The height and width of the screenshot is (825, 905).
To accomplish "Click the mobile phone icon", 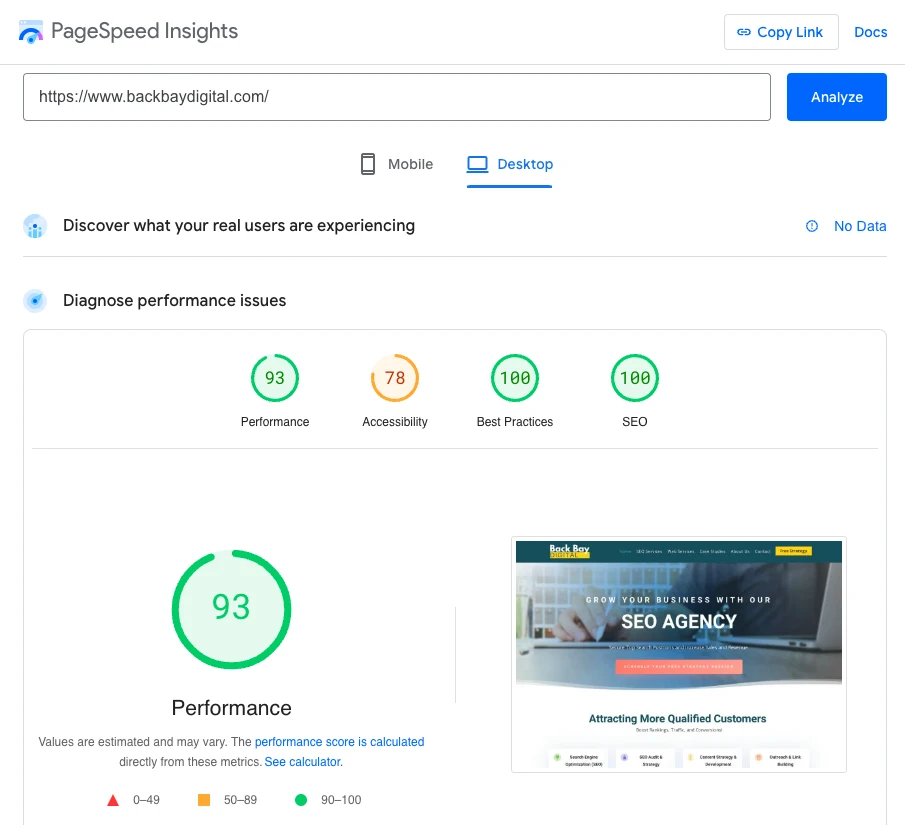I will point(368,164).
